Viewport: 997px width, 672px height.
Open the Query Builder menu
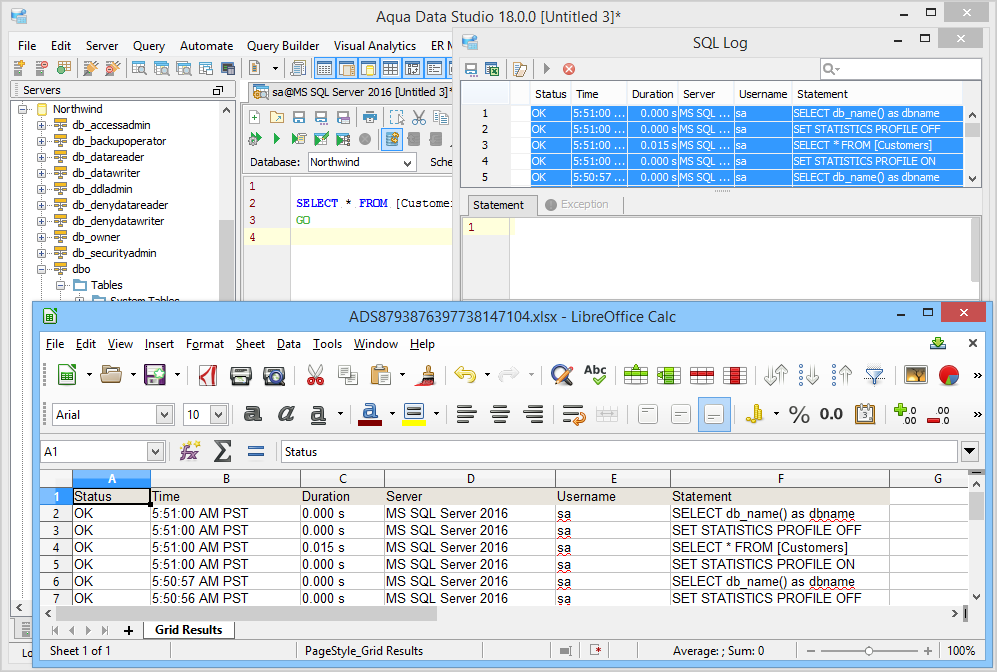click(x=283, y=46)
